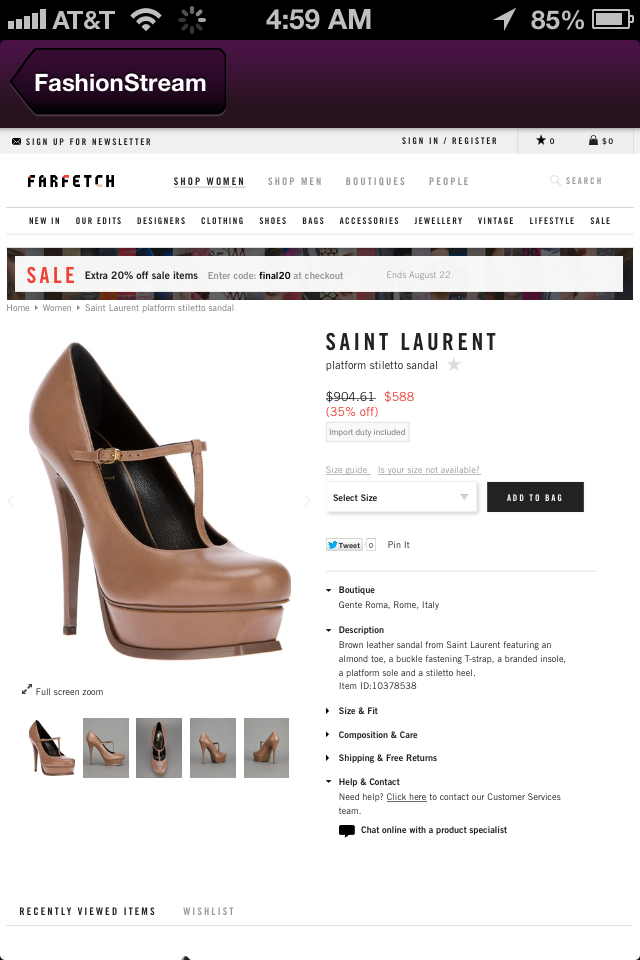Screen dimensions: 640x960
Task: Collapse the Description section
Action: click(x=355, y=629)
